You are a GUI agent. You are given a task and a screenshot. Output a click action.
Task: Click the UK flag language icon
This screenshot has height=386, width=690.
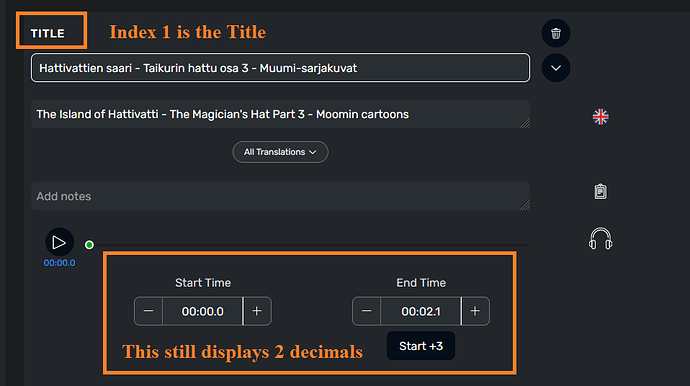tap(600, 117)
